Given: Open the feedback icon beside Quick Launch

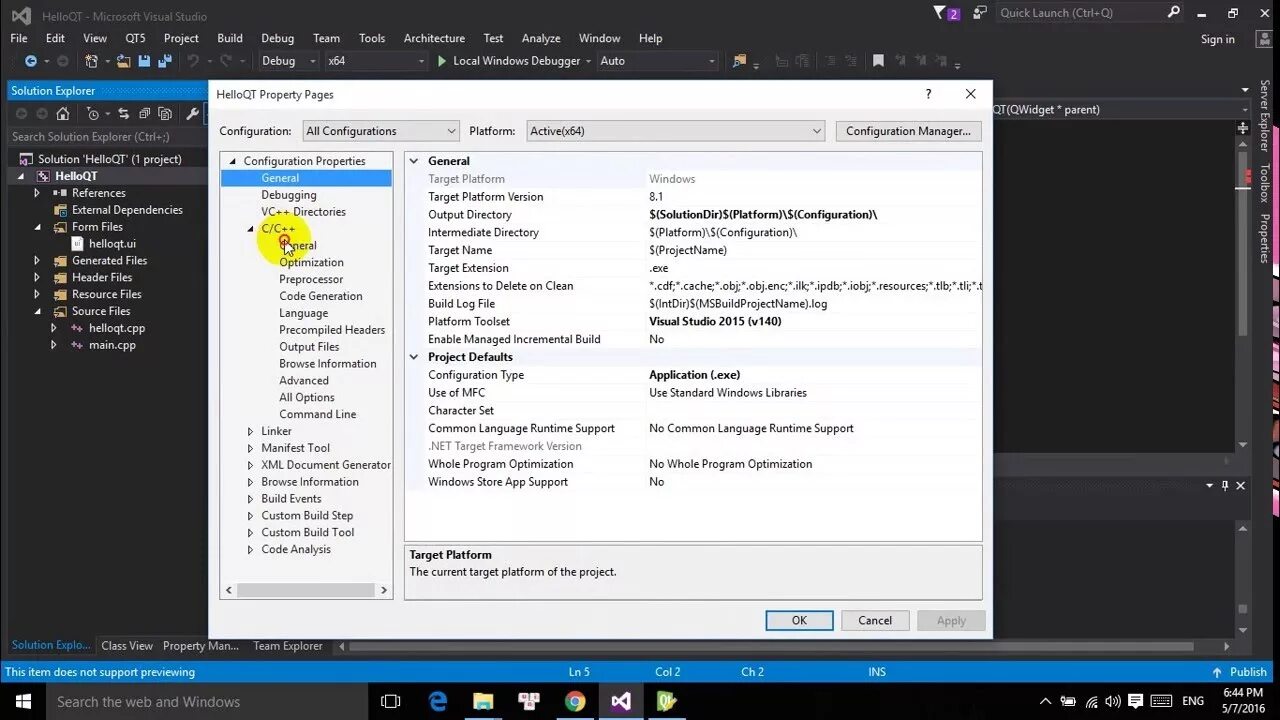Looking at the screenshot, I should click(x=980, y=12).
